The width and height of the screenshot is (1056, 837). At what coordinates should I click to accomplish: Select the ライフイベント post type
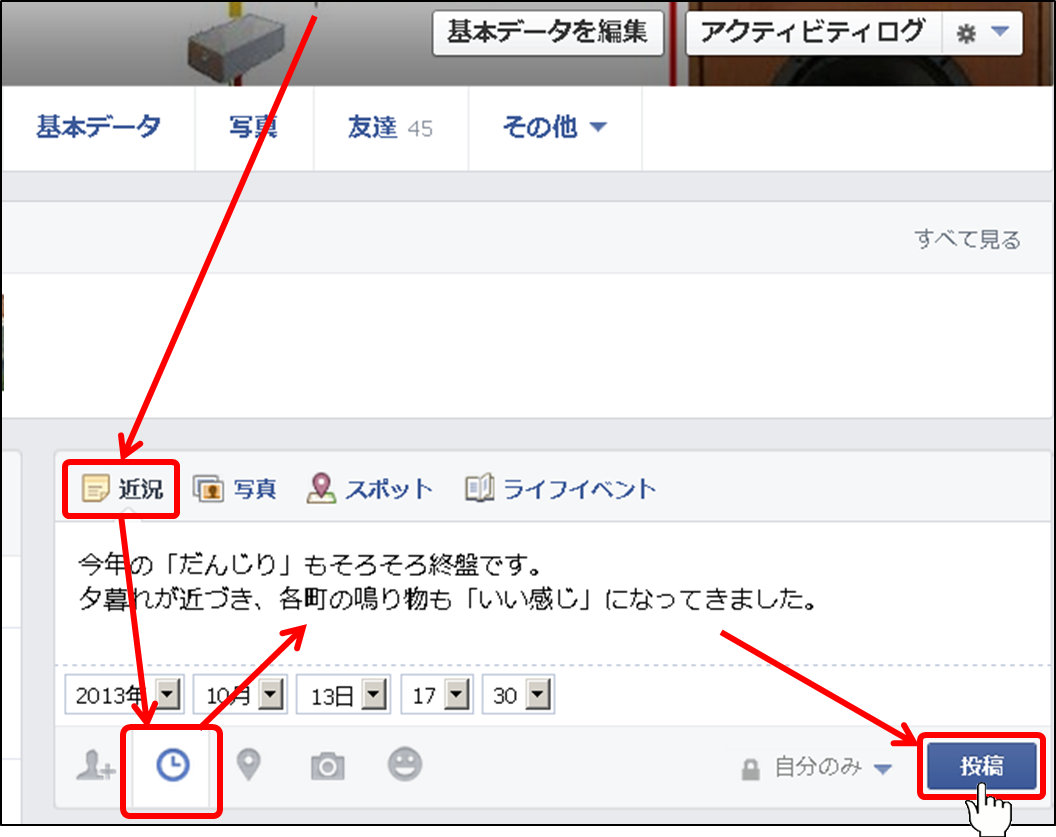(x=561, y=489)
